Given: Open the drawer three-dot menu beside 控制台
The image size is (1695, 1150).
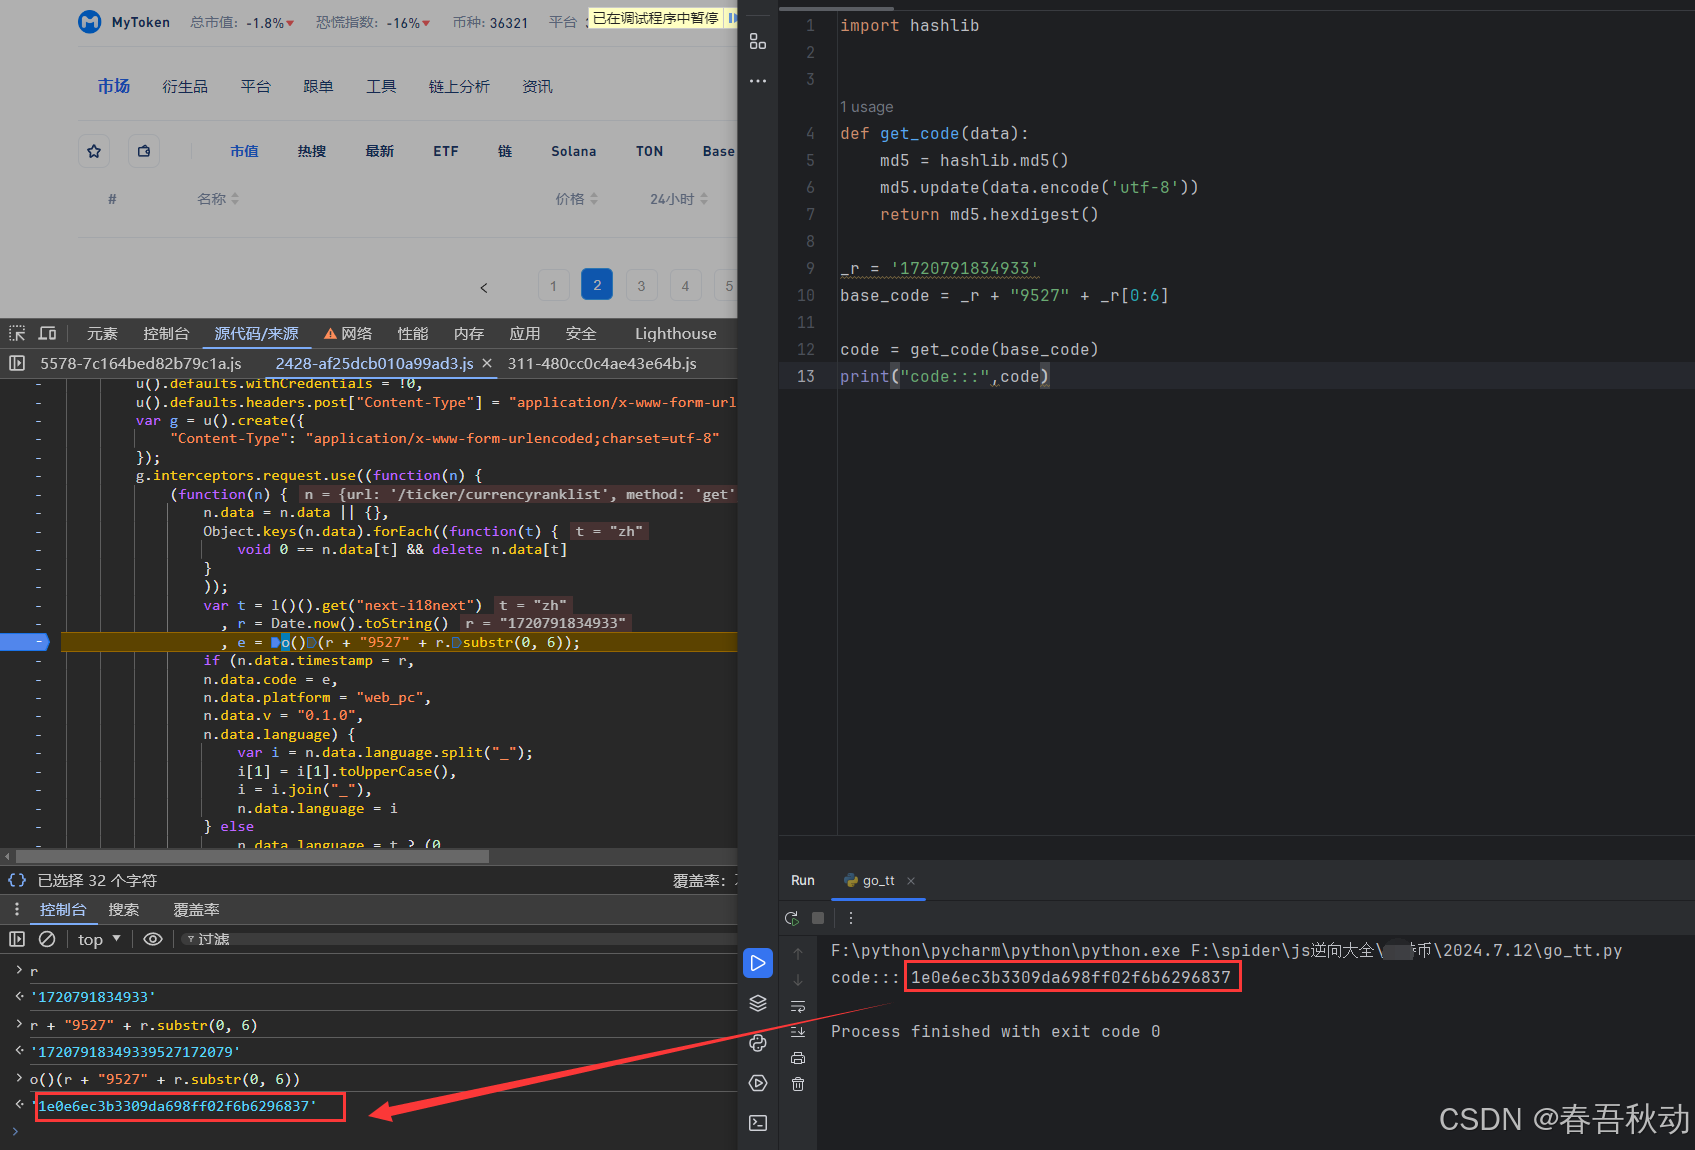Looking at the screenshot, I should (17, 909).
